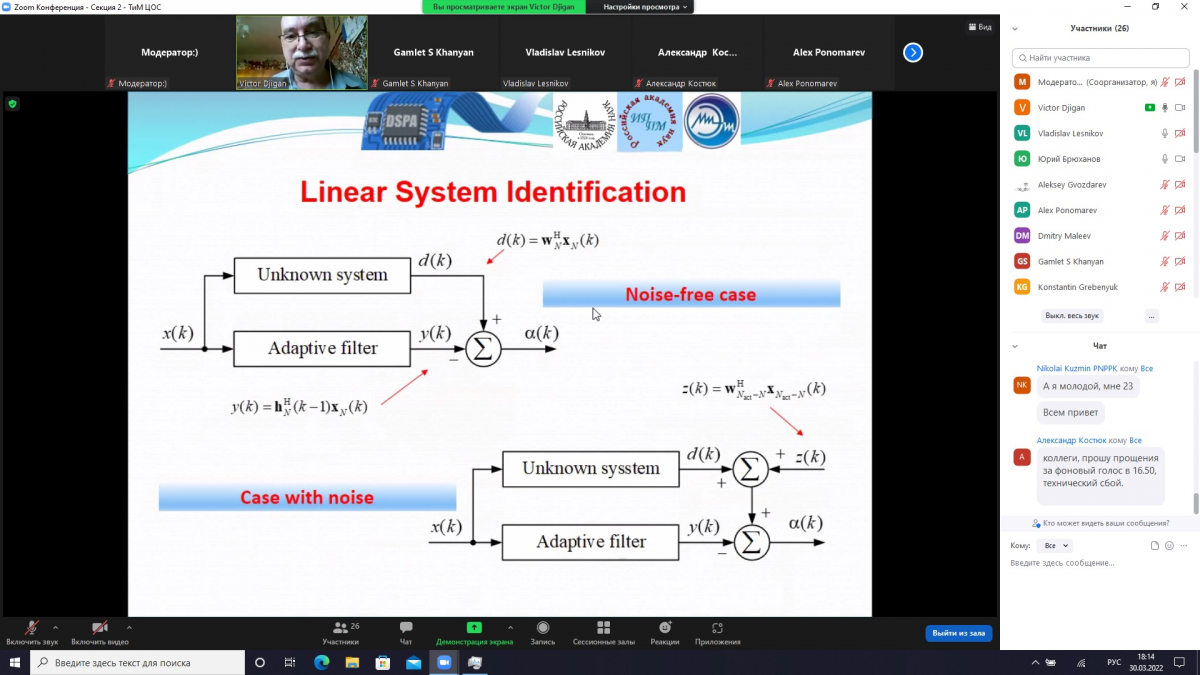Click Aleksey Gvozdarev in participant list

pyautogui.click(x=1072, y=184)
